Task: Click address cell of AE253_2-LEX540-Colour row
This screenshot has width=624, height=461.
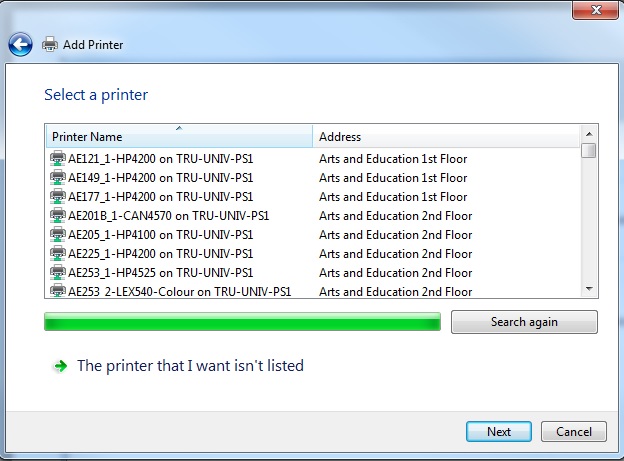Action: click(x=396, y=291)
